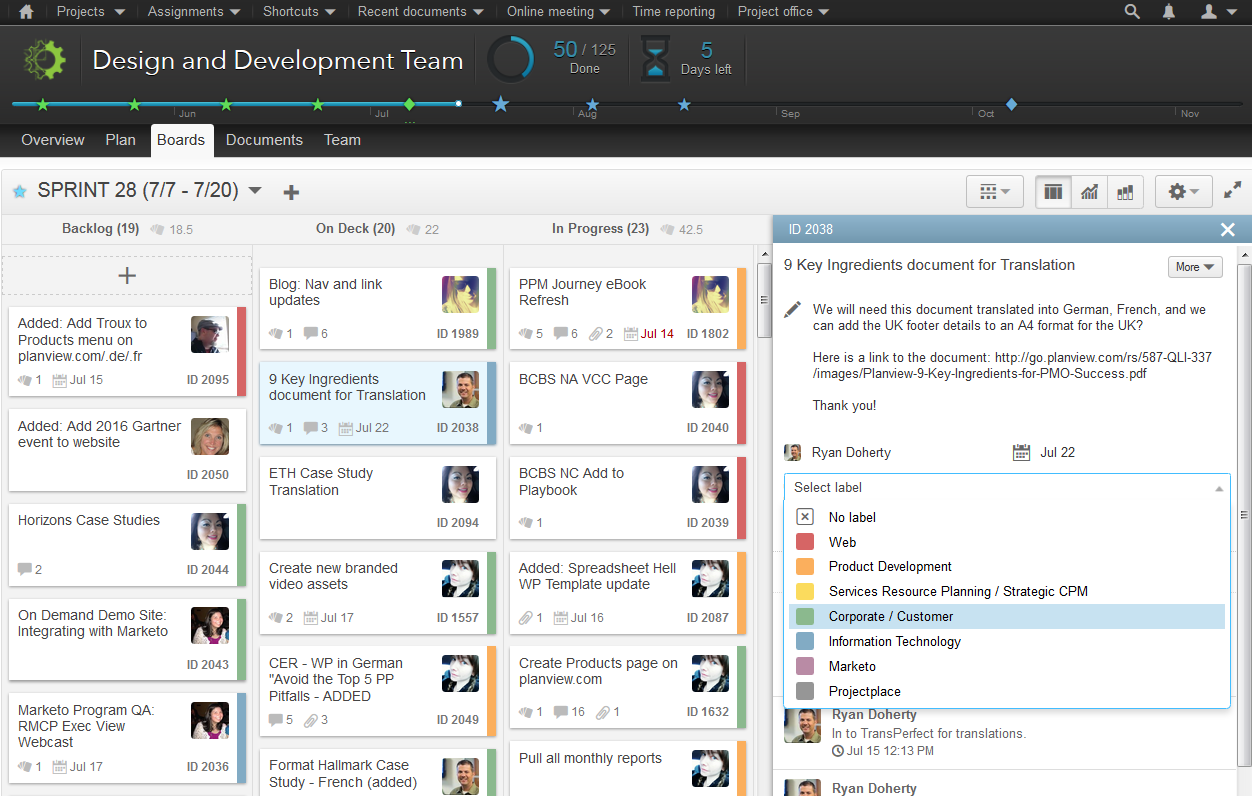Image resolution: width=1252 pixels, height=796 pixels.
Task: Go to the home icon
Action: pyautogui.click(x=26, y=12)
